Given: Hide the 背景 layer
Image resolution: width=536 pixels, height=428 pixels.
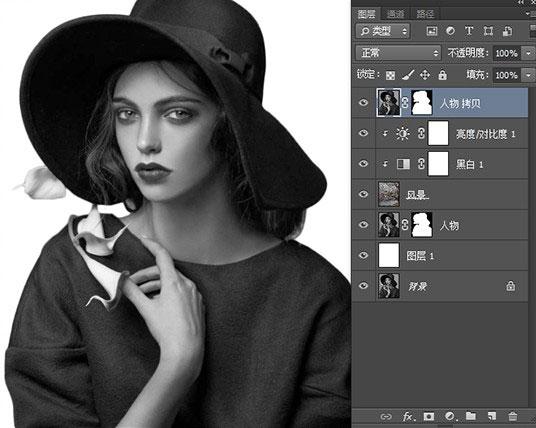Looking at the screenshot, I should pyautogui.click(x=363, y=285).
